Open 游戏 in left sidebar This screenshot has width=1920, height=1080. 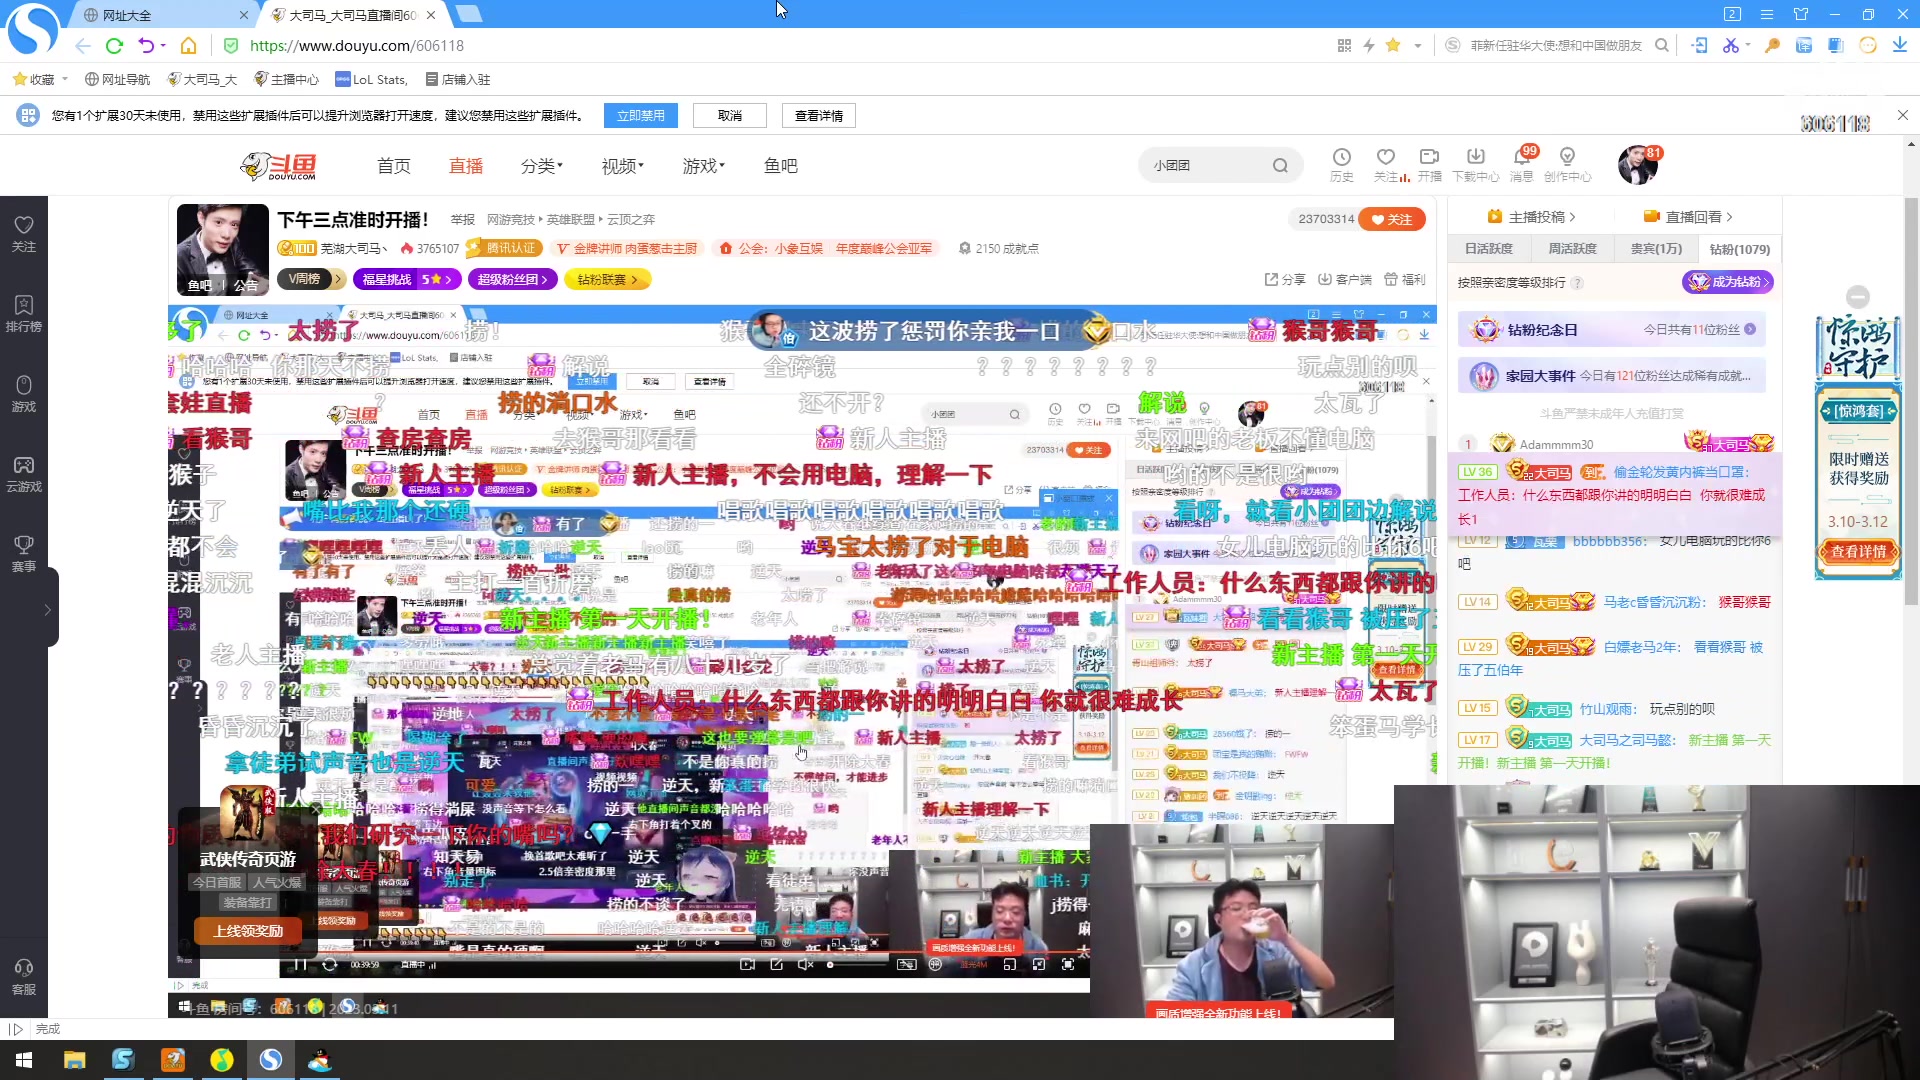click(x=24, y=394)
